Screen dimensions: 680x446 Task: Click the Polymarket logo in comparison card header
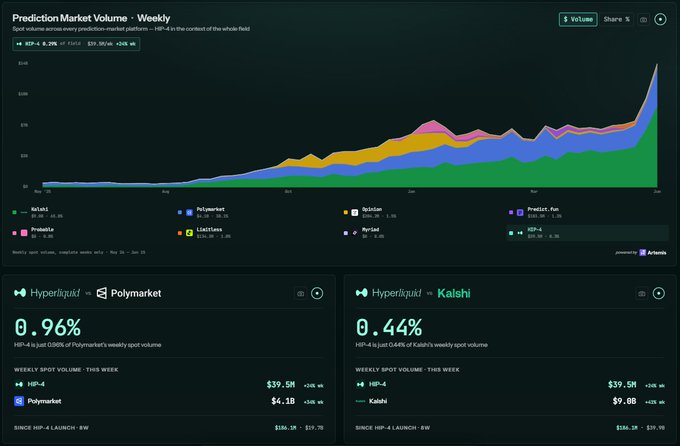click(129, 293)
